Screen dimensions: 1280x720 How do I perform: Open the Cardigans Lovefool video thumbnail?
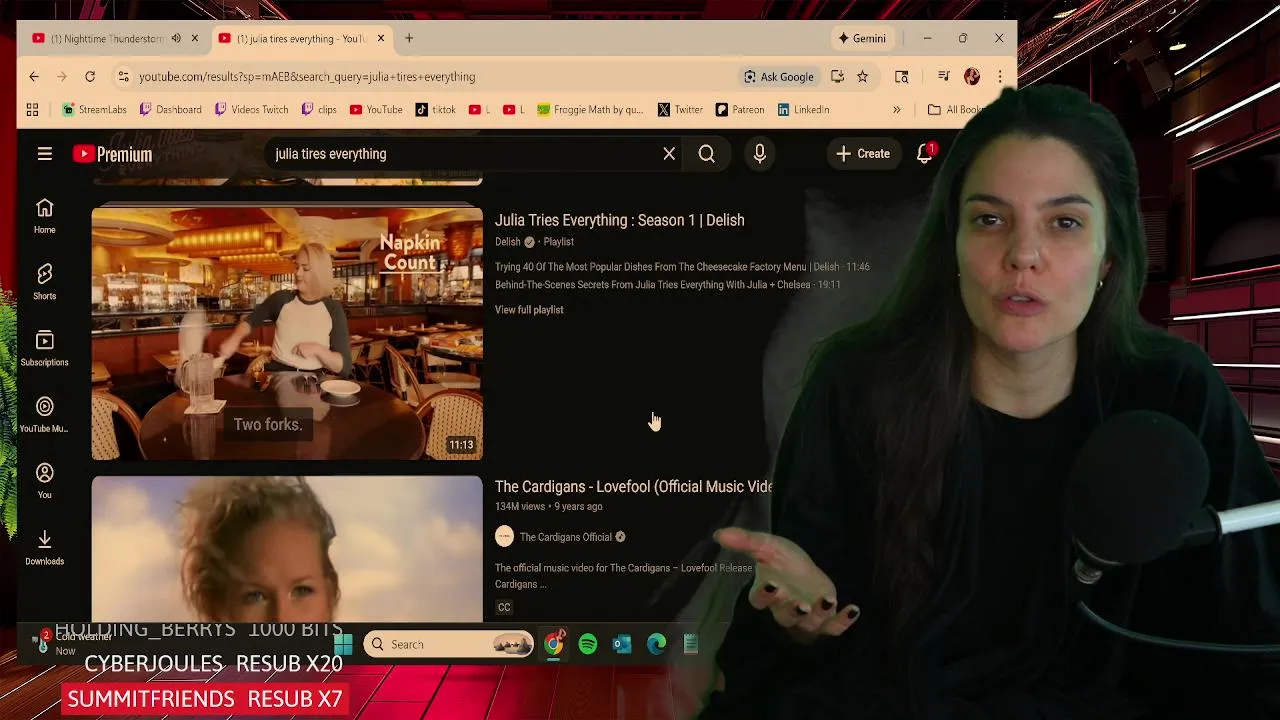coord(287,548)
